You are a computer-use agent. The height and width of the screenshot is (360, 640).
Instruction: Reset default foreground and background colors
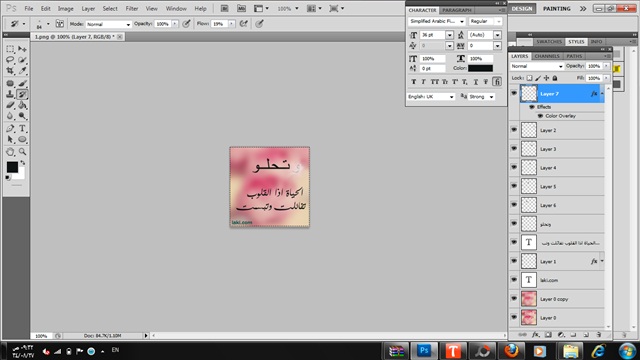(8, 178)
